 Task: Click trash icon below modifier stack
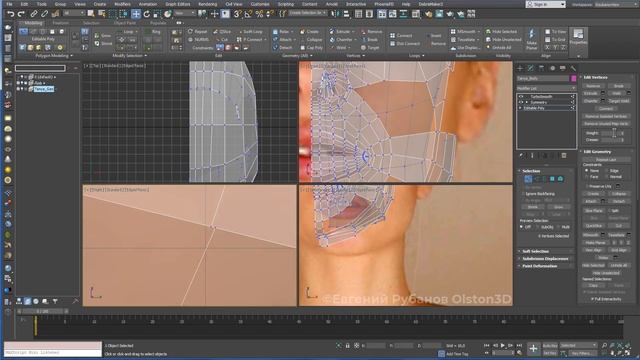564,156
